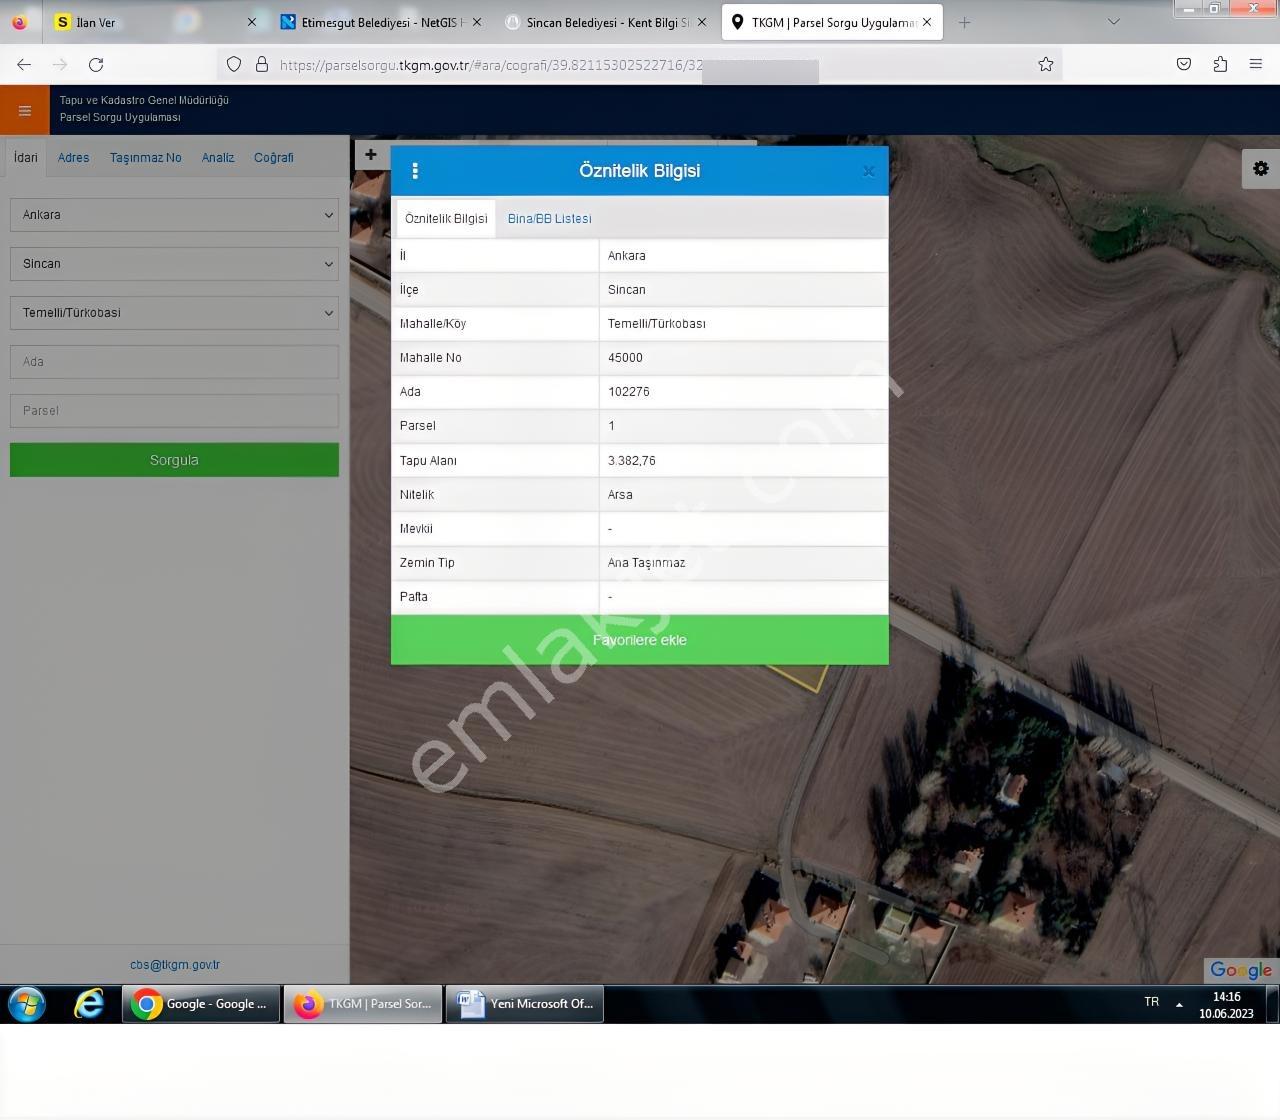Expand the Sincan district dropdown

click(174, 264)
